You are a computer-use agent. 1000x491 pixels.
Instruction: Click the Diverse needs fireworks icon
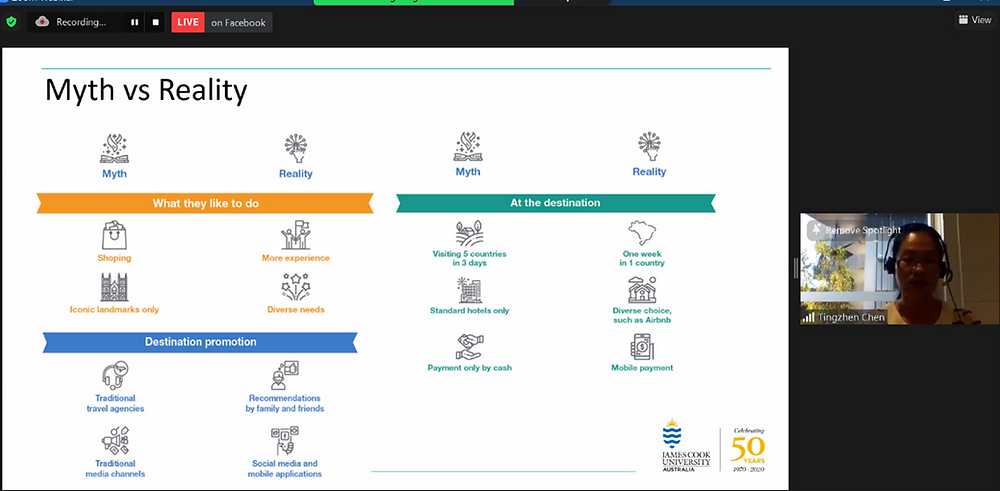[295, 287]
